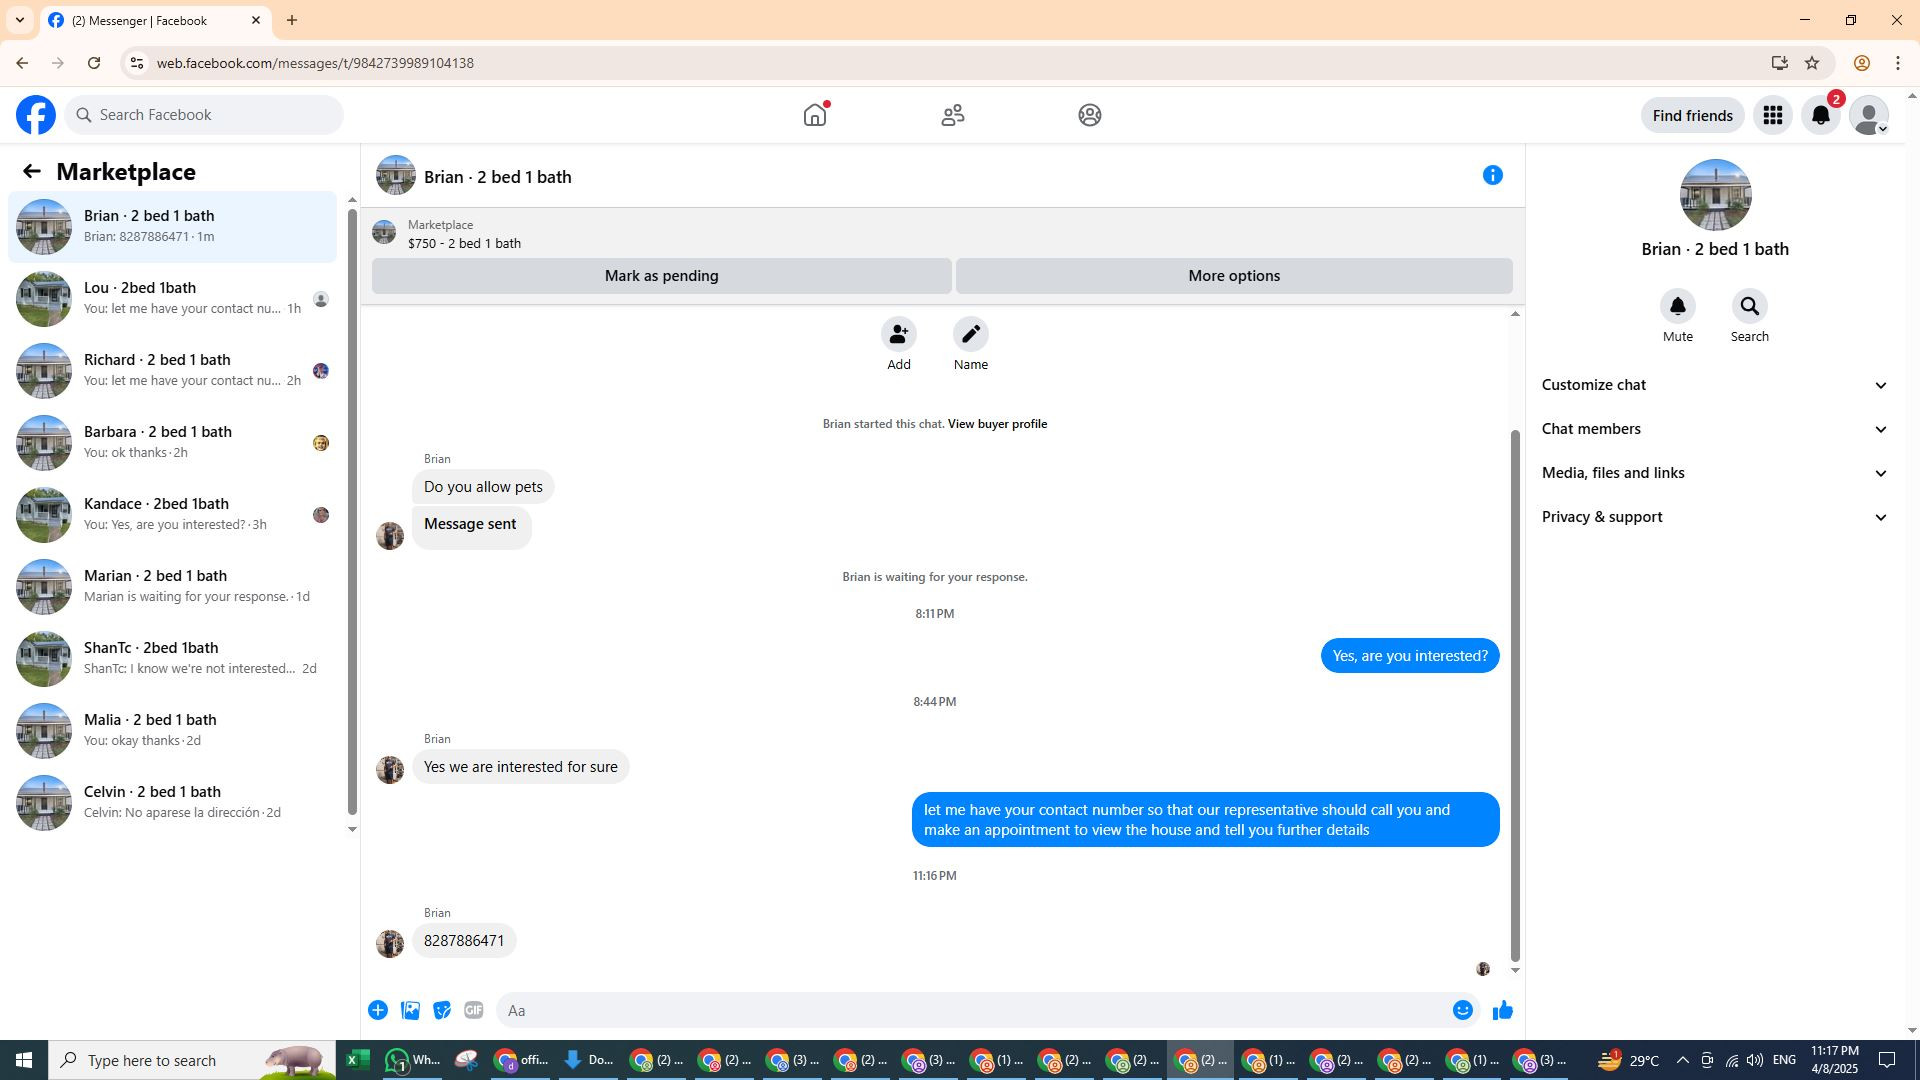Expand the Customize chat section
This screenshot has height=1080, width=1920.
[x=1714, y=385]
